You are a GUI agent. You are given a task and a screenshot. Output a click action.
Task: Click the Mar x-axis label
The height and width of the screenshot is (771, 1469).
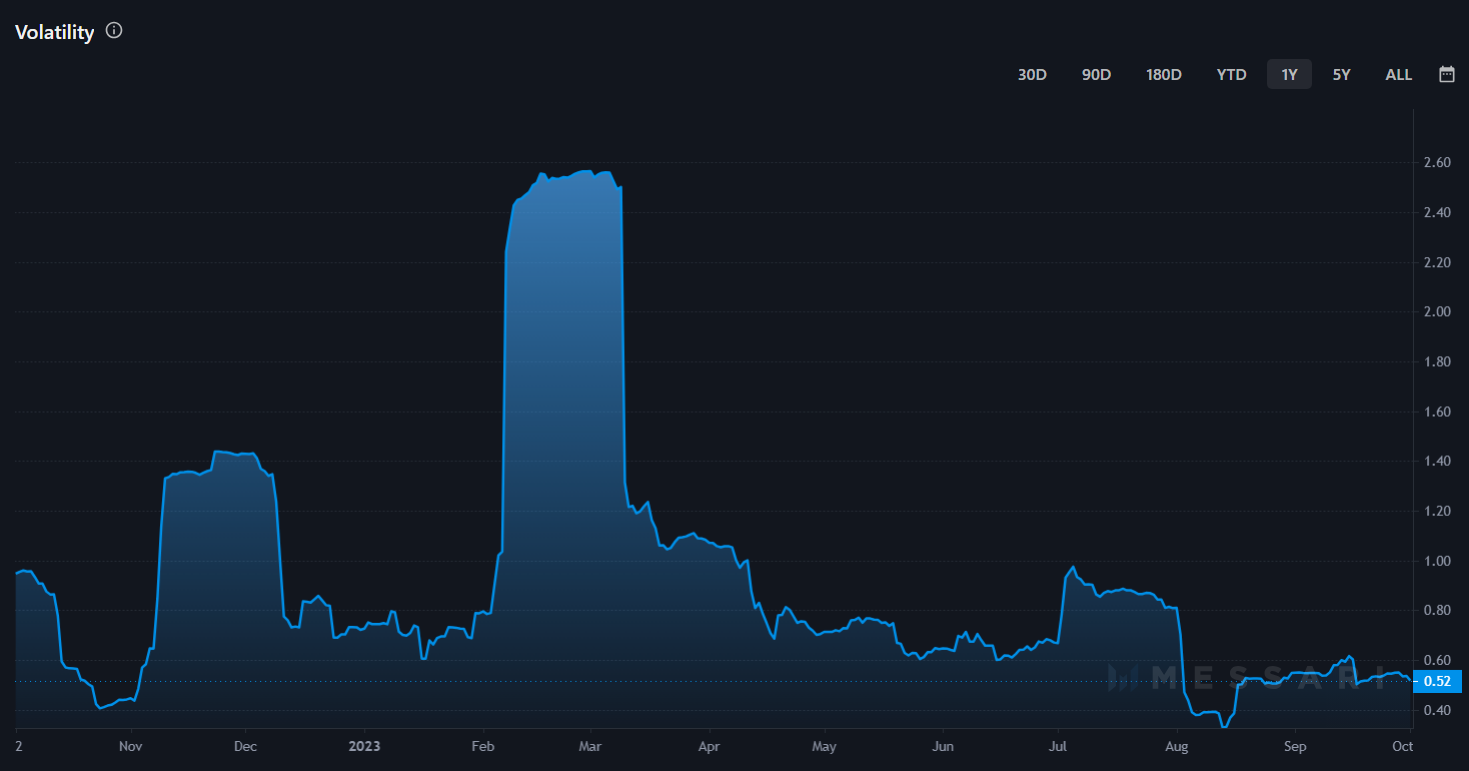[590, 746]
